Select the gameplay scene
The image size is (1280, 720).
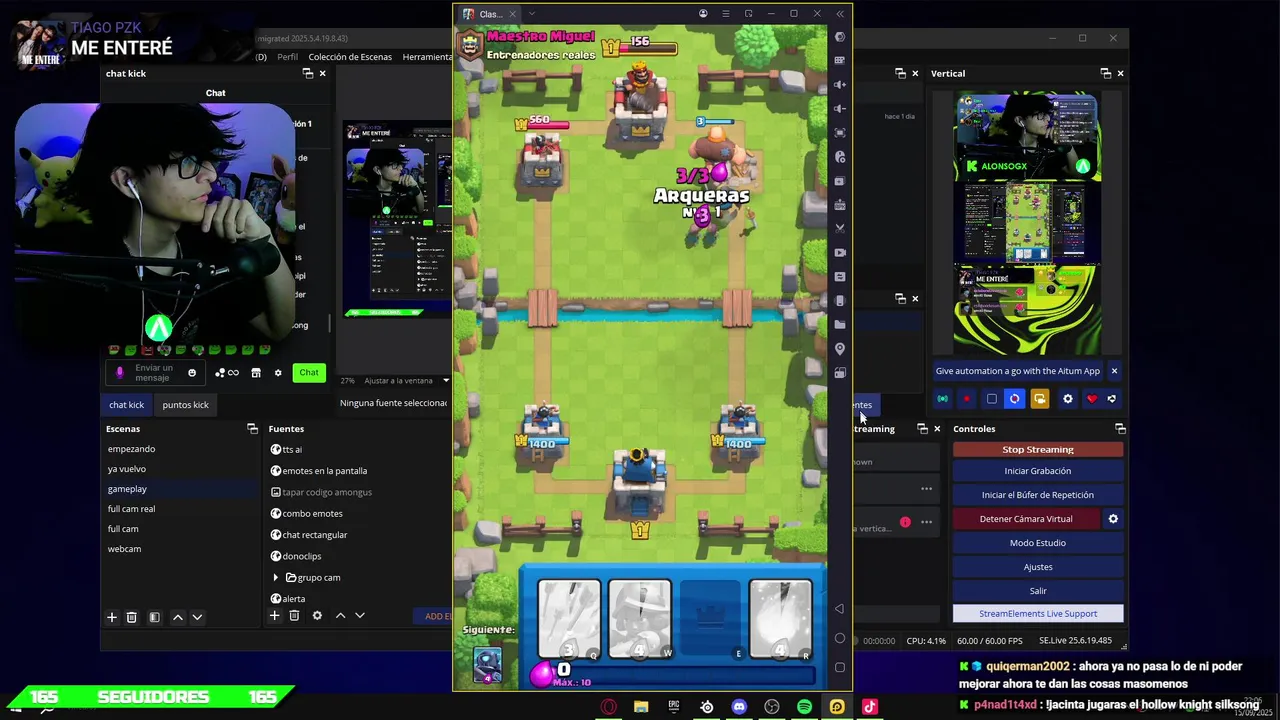(x=180, y=489)
